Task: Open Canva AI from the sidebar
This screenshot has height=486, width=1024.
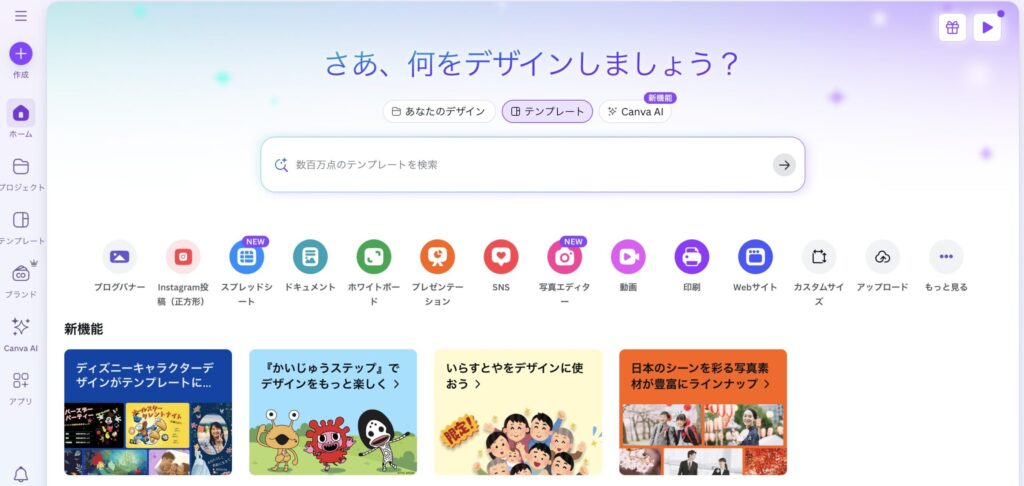Action: click(x=21, y=327)
